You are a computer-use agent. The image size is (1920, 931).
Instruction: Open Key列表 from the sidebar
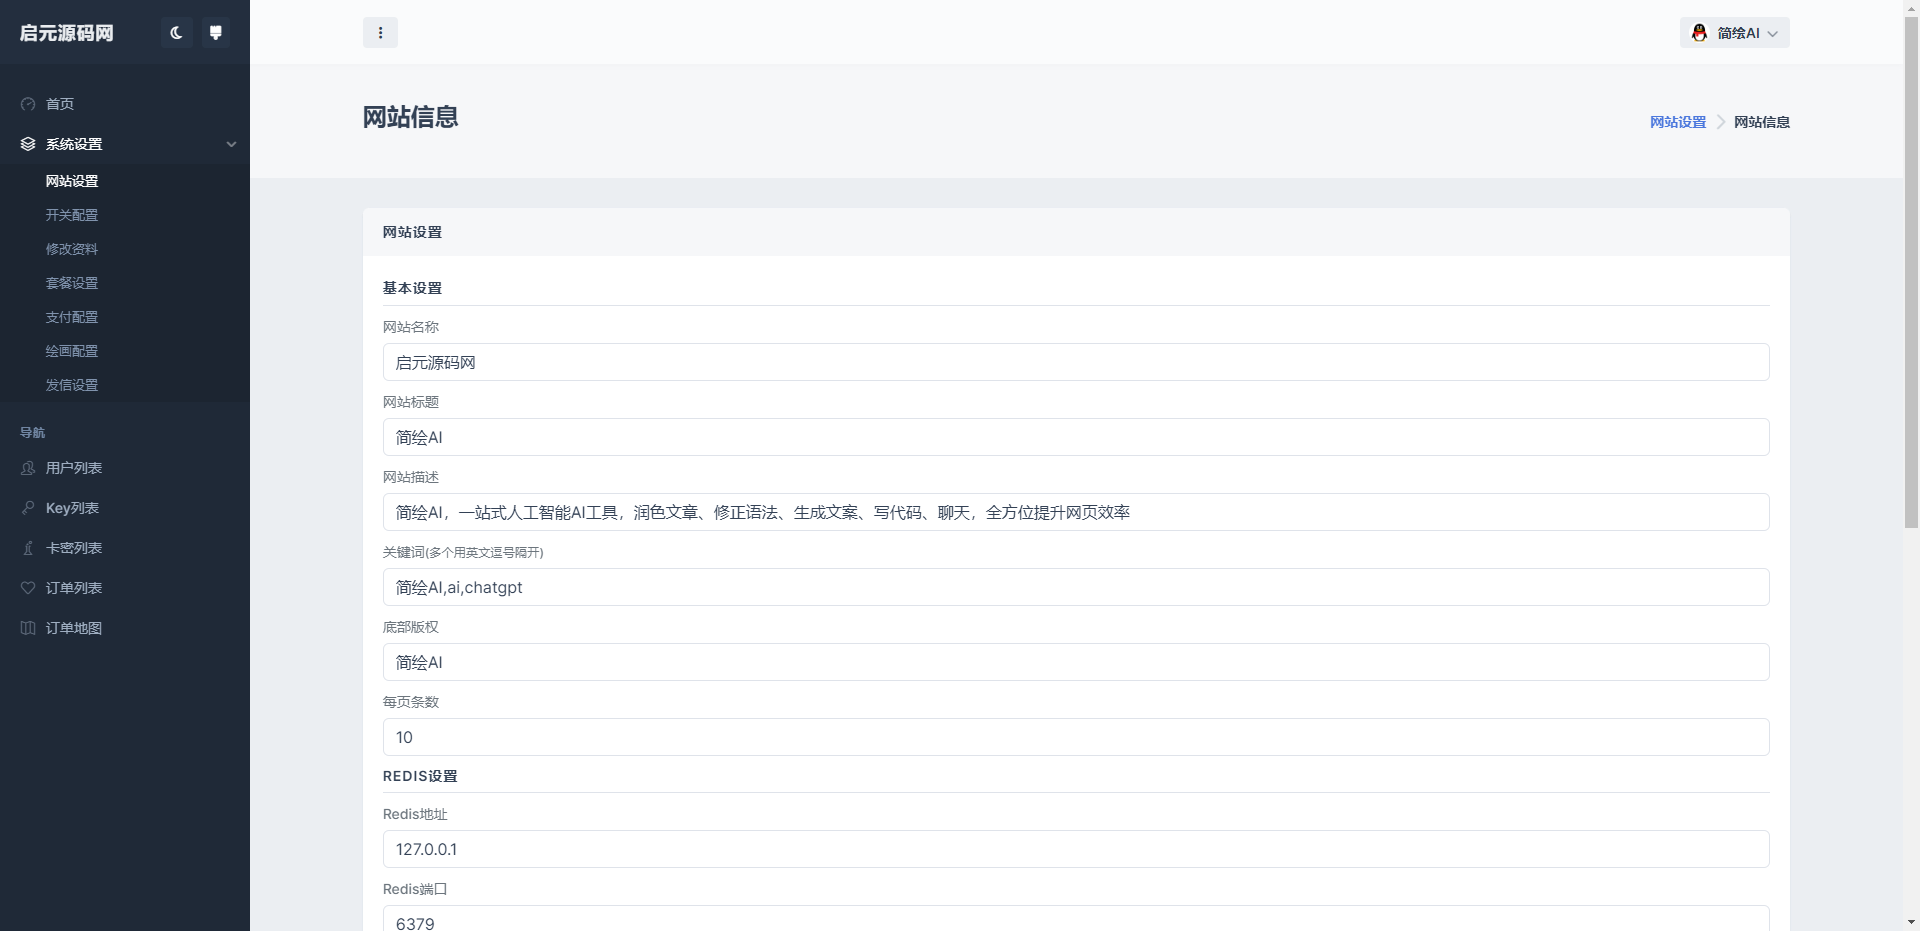coord(72,508)
